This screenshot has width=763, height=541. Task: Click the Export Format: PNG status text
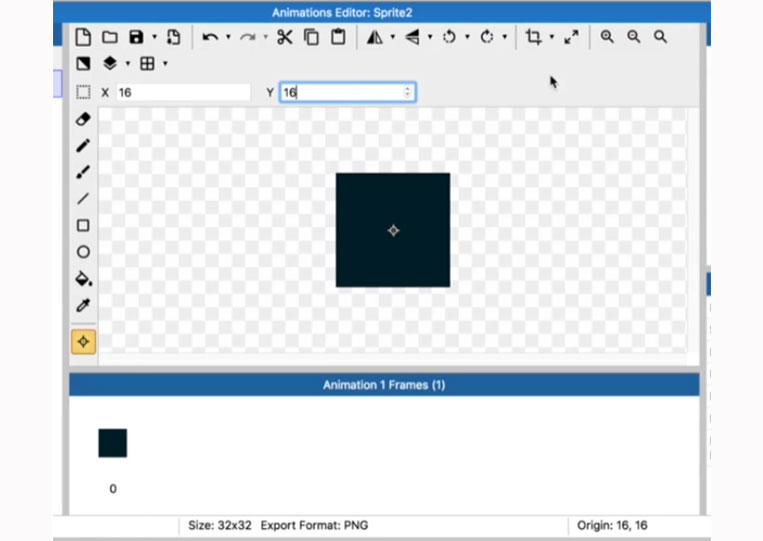(314, 525)
